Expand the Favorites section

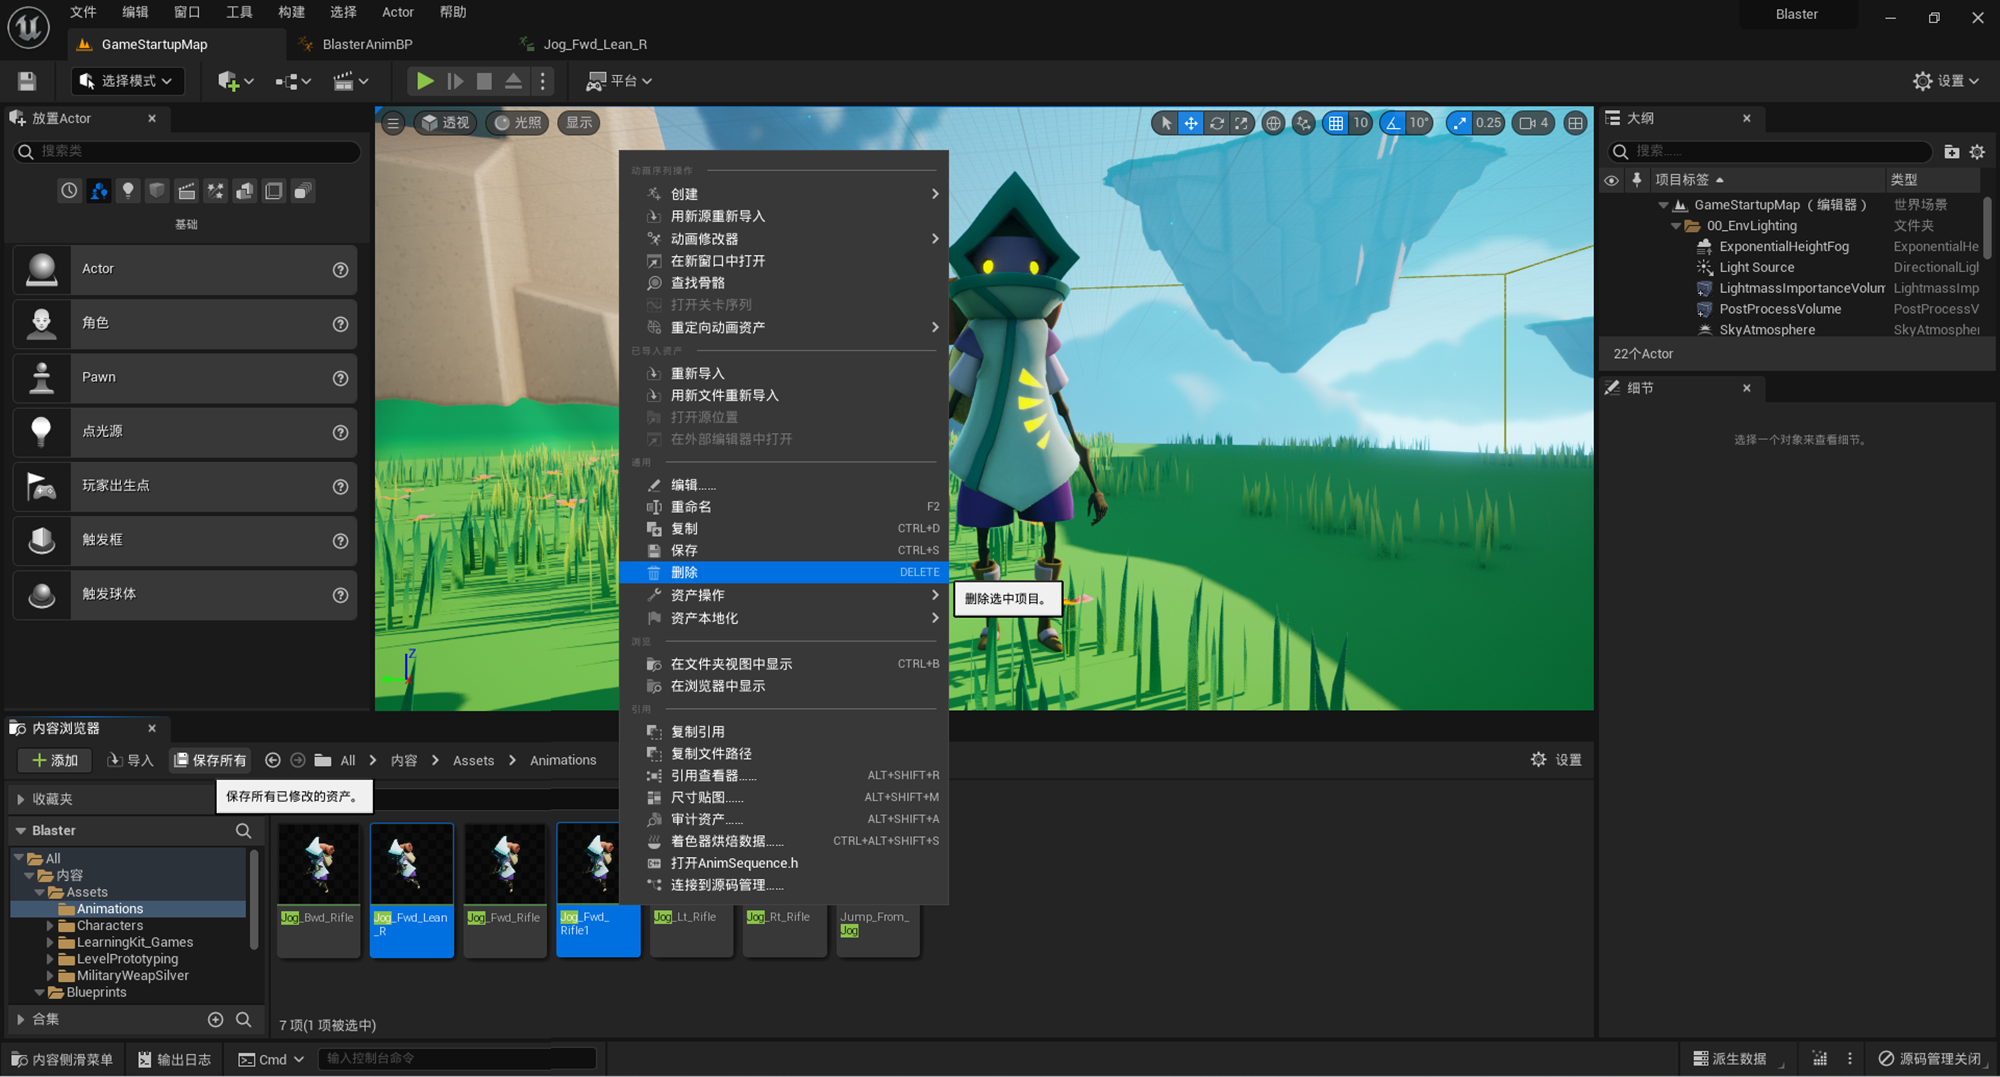20,799
